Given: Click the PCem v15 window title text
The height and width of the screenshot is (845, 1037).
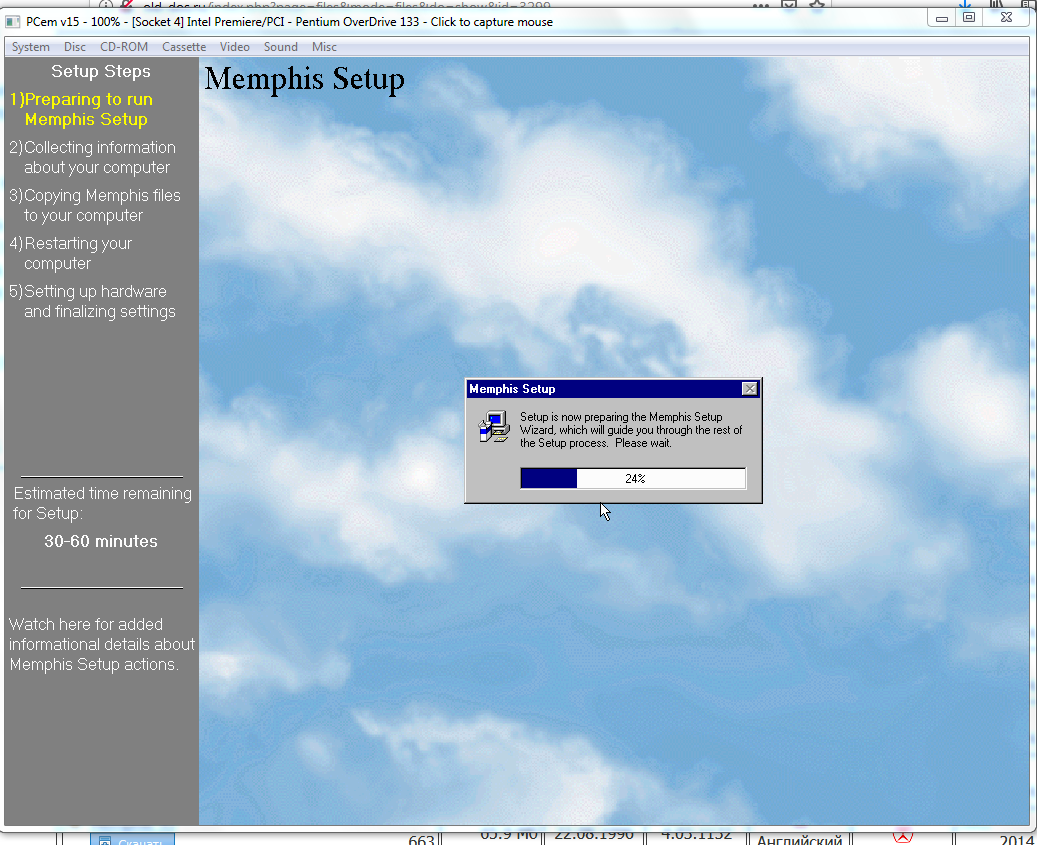Looking at the screenshot, I should click(x=289, y=22).
